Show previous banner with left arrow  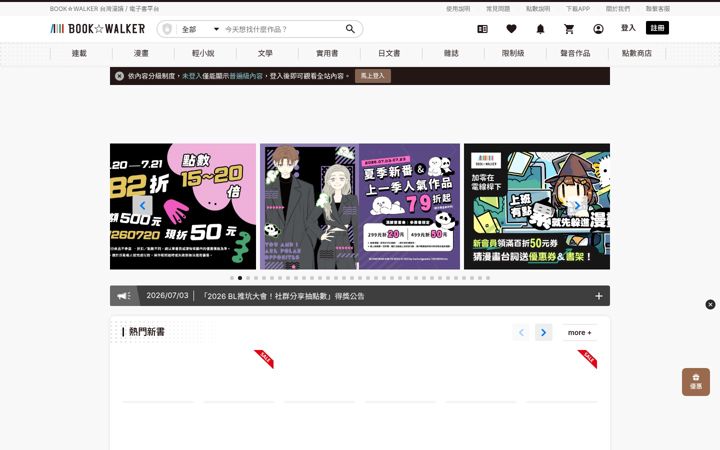142,206
